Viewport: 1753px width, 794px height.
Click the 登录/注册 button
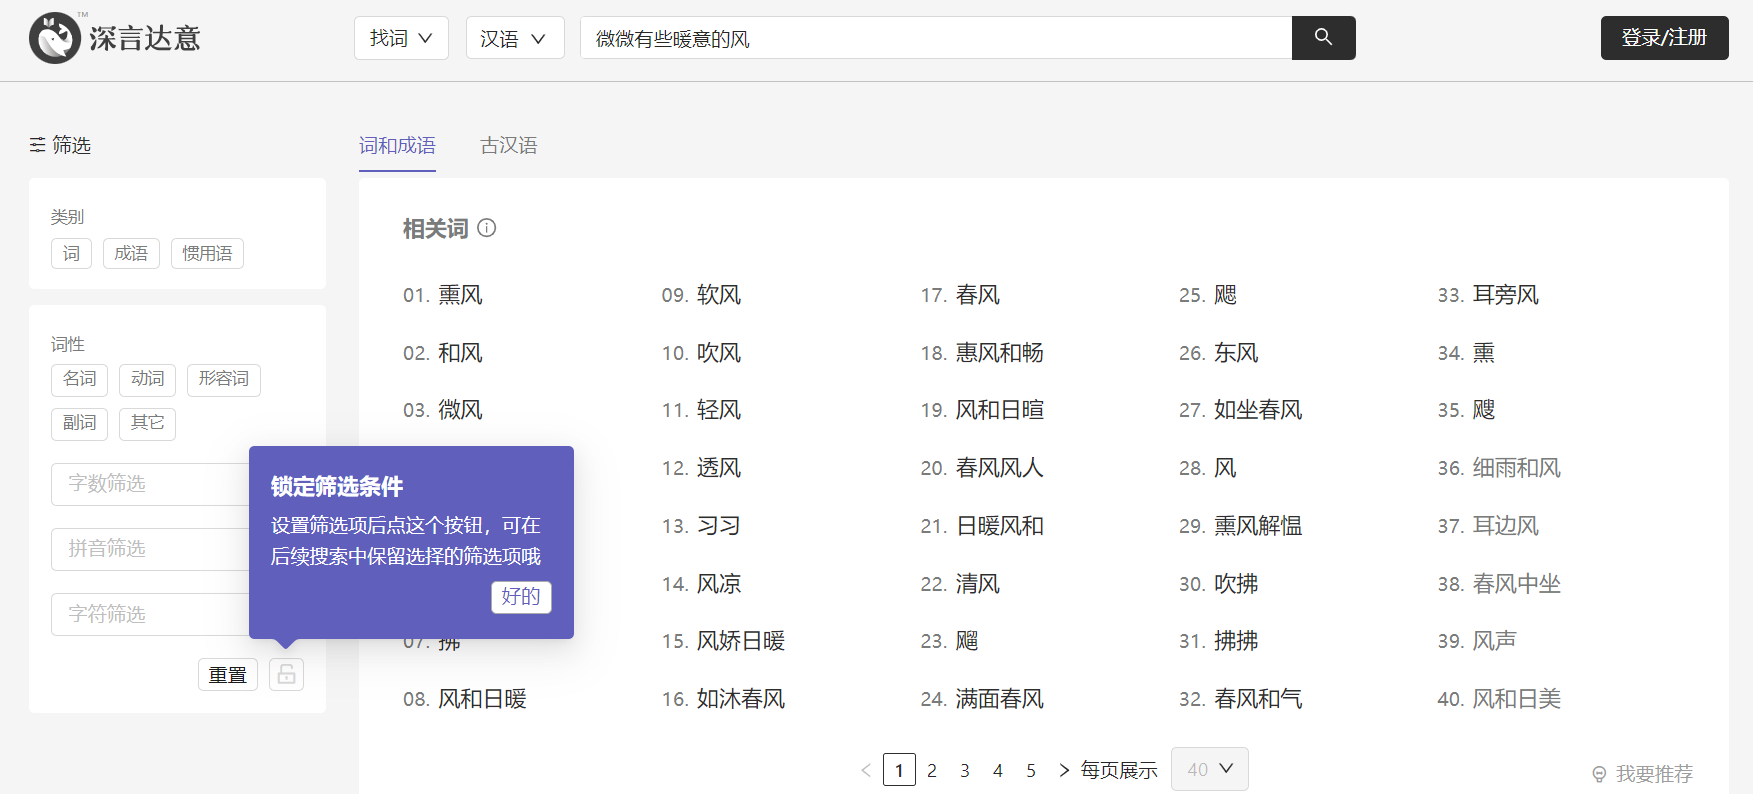[1664, 38]
